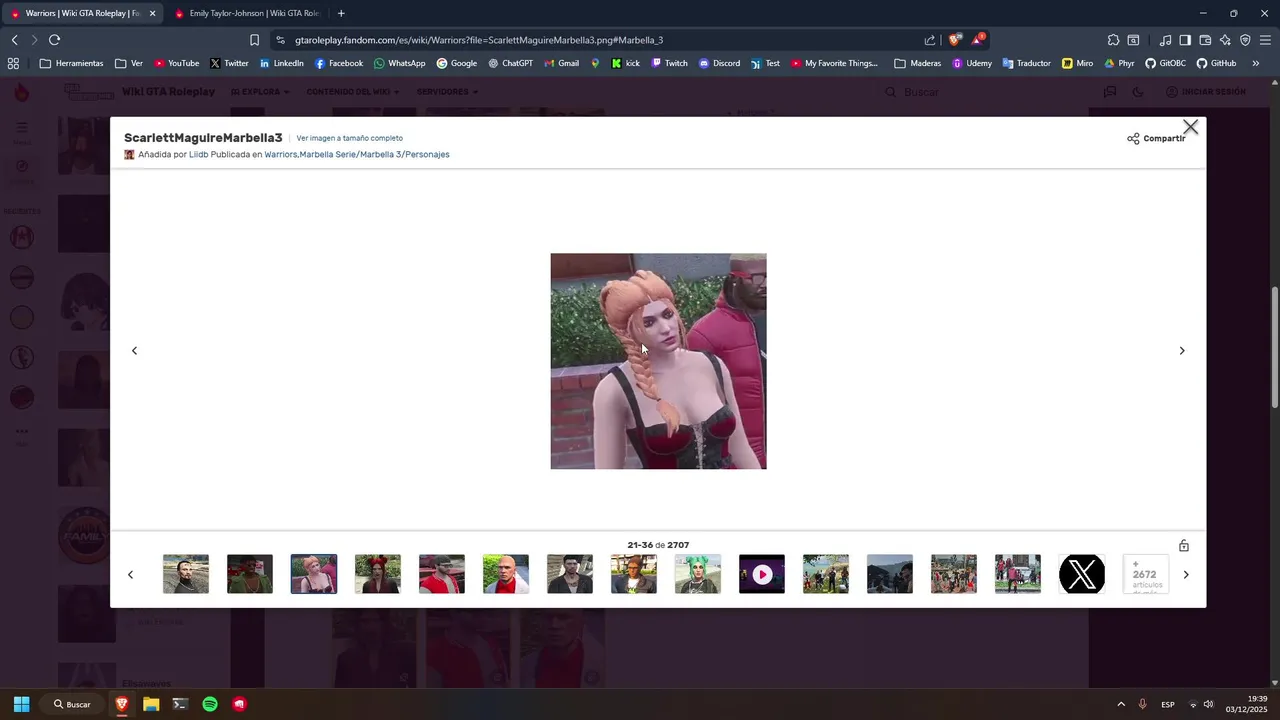The width and height of the screenshot is (1280, 720).
Task: Select the red-haired woman thumbnail
Action: click(378, 574)
